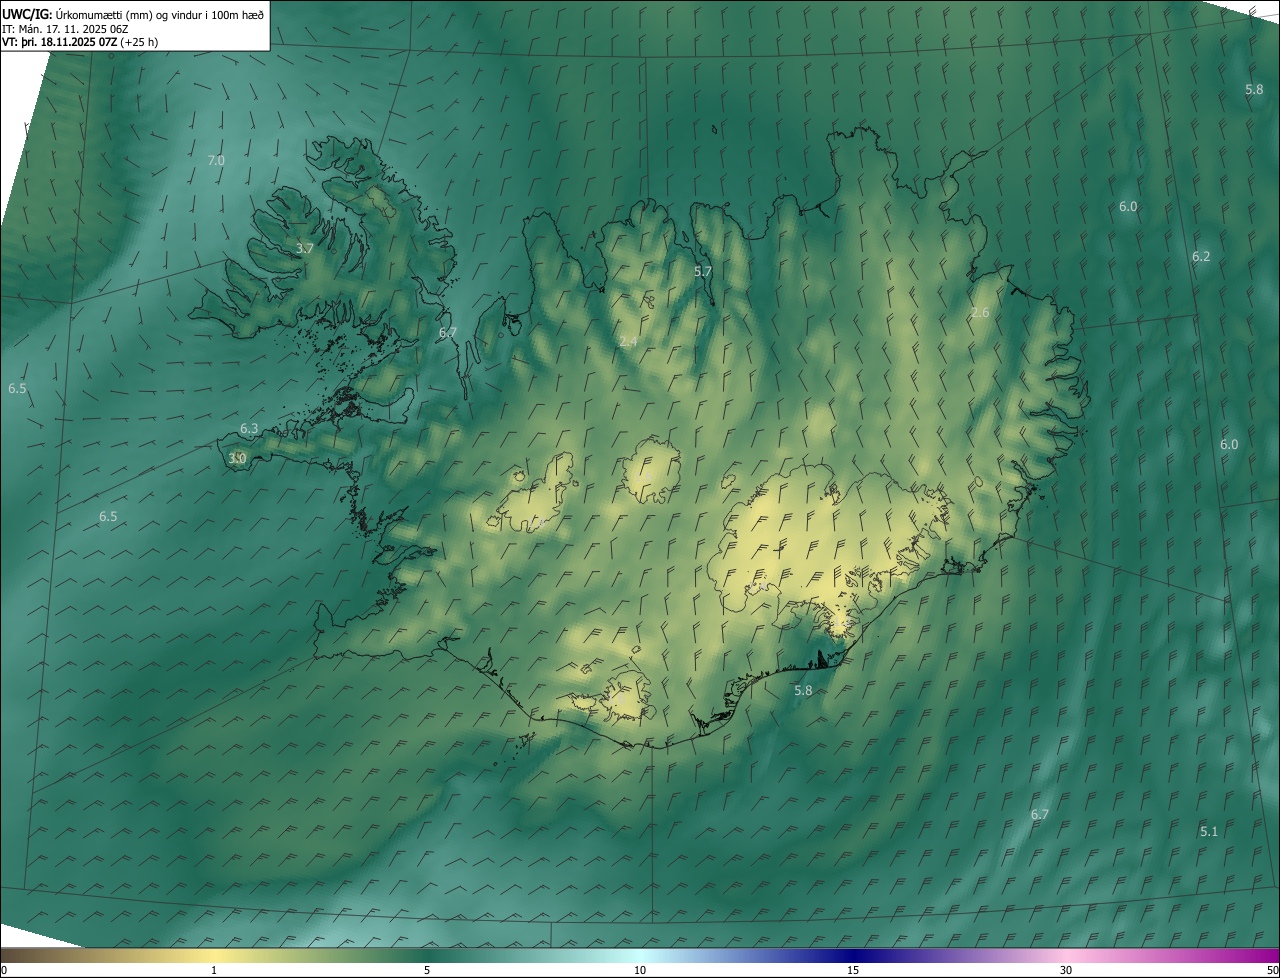This screenshot has width=1280, height=978.
Task: Click the 5.1 value label
Action: pos(1209,832)
